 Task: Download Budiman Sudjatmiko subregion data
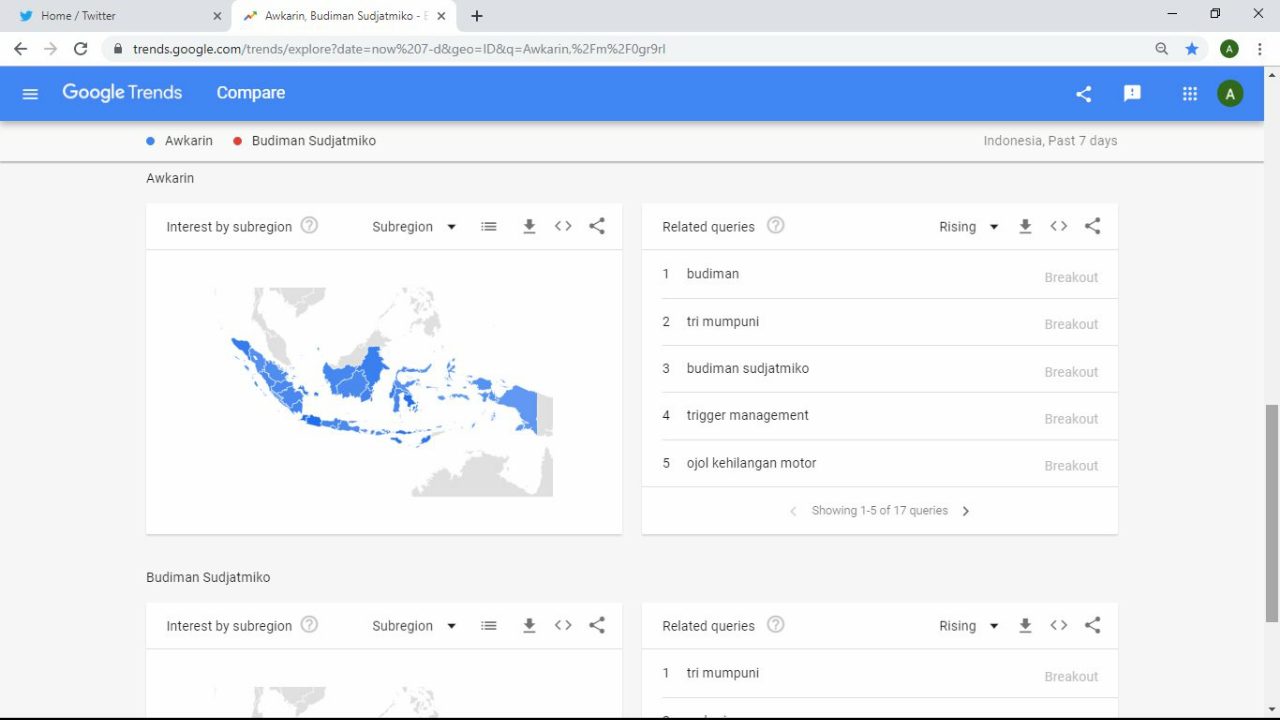click(529, 625)
